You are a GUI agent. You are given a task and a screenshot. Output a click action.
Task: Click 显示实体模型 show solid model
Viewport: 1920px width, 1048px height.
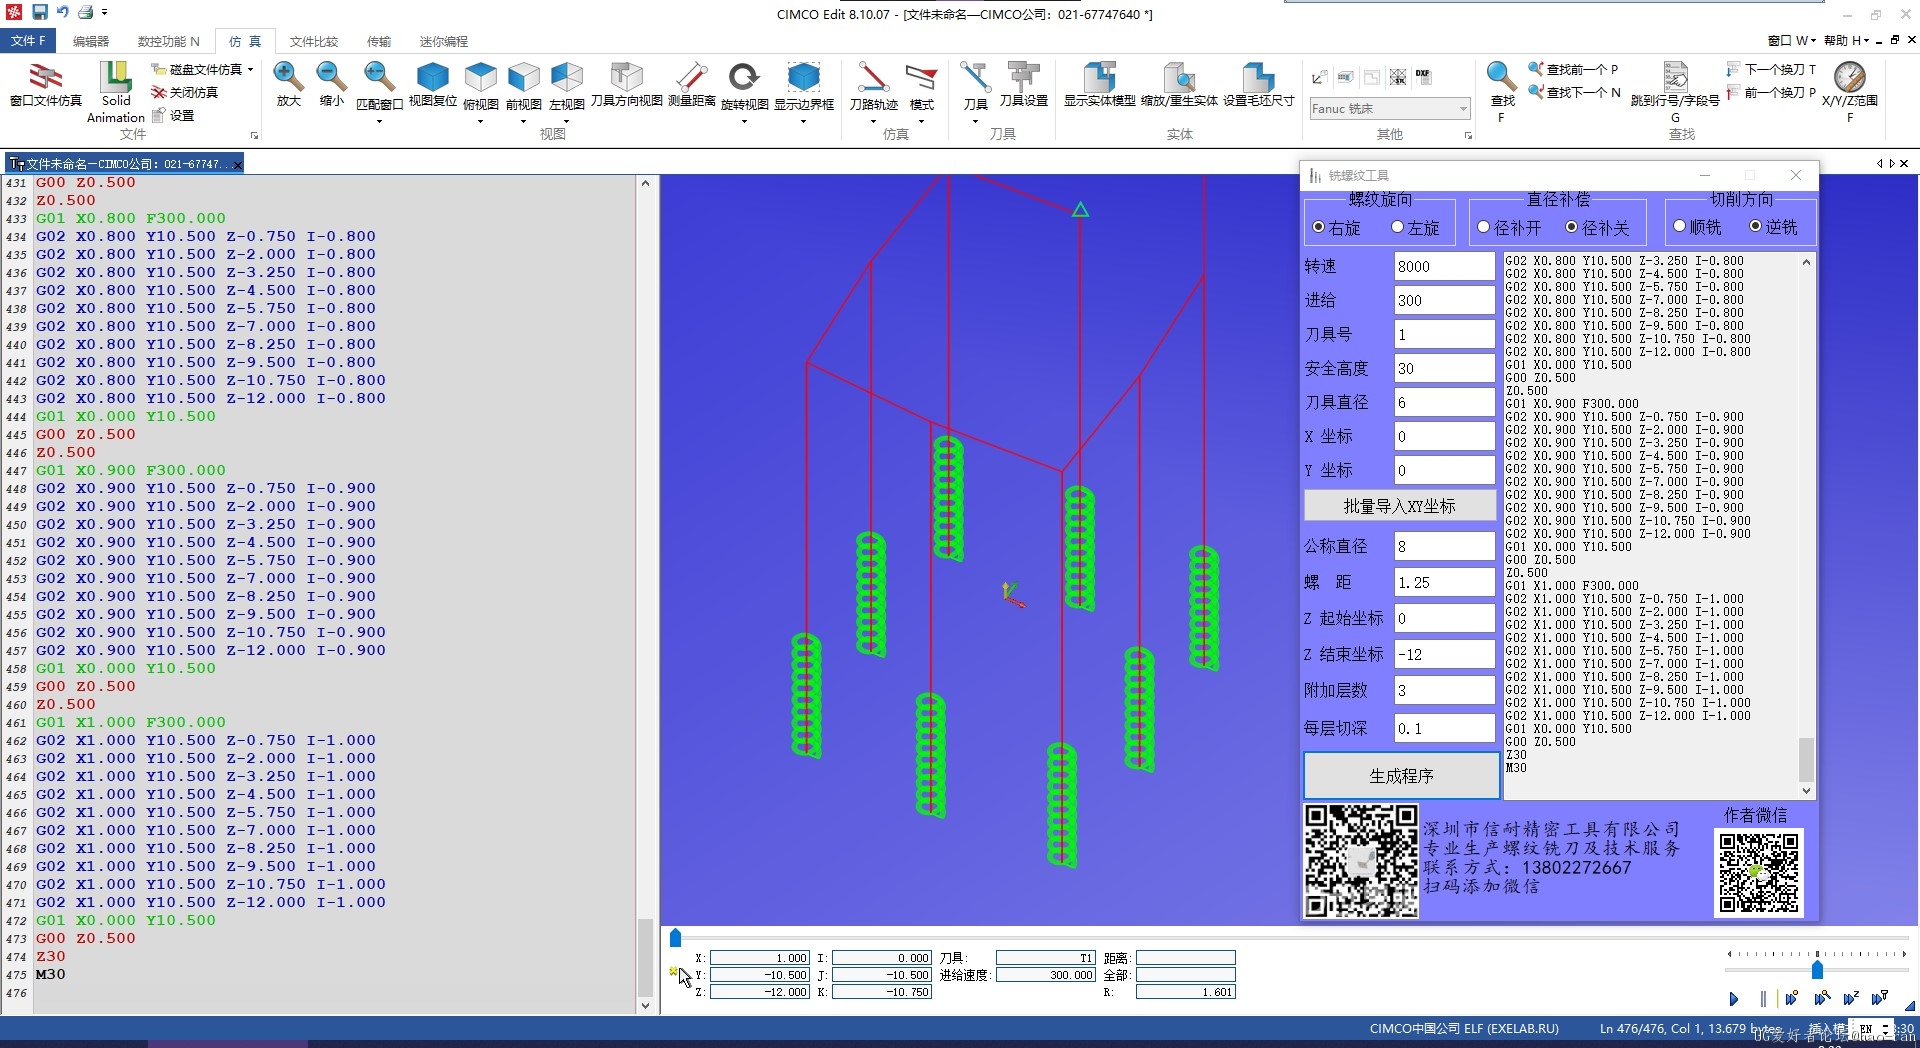point(1099,76)
